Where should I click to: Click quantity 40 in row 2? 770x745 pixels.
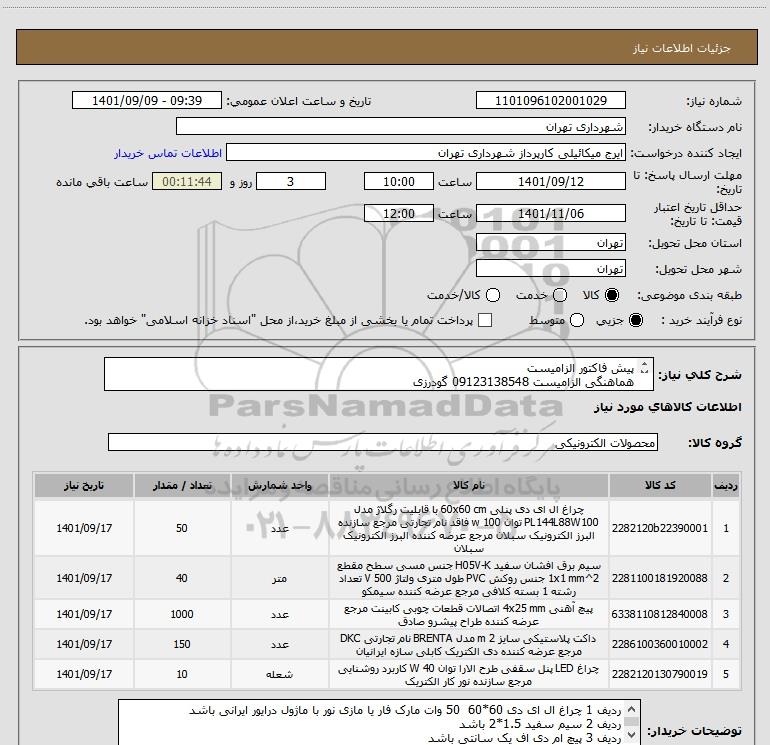182,578
